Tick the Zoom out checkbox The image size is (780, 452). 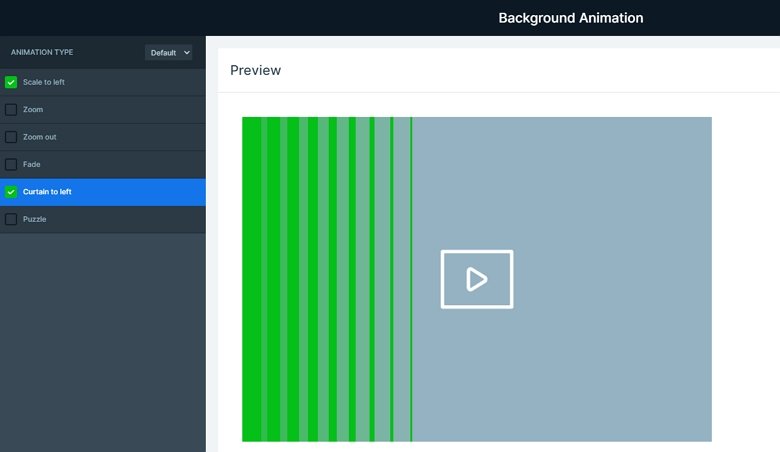pos(11,137)
